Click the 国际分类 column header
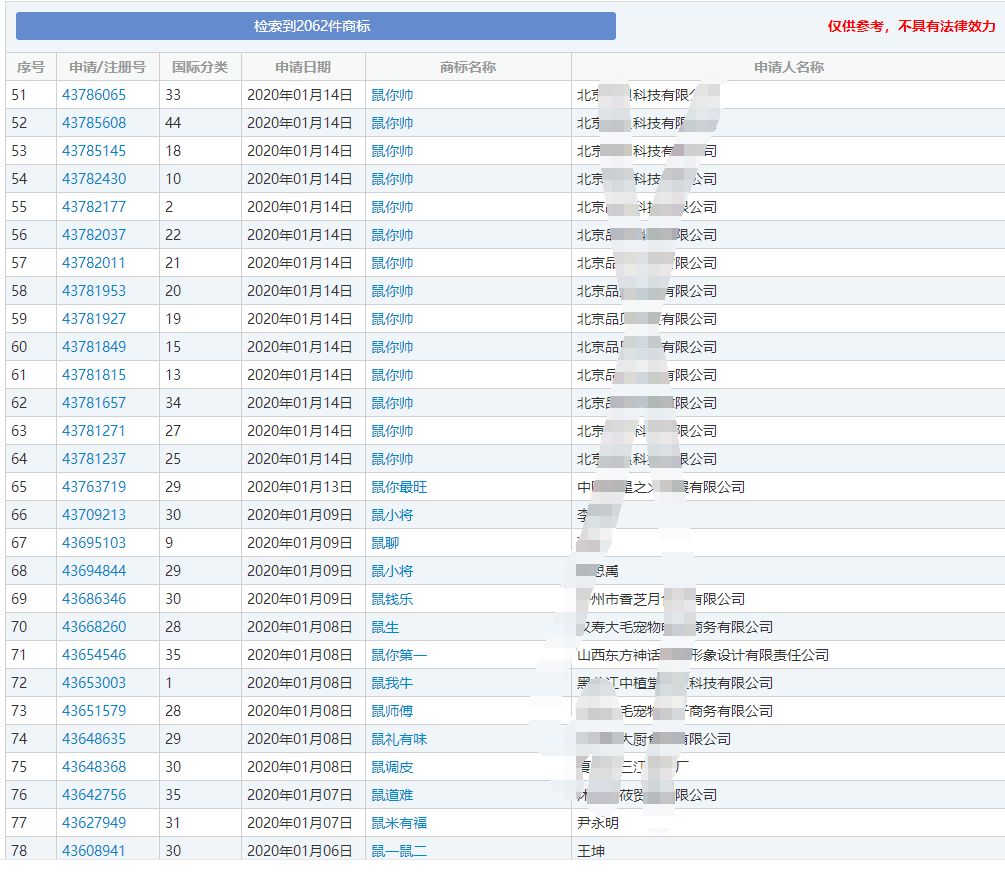The height and width of the screenshot is (872, 1005). pyautogui.click(x=200, y=67)
